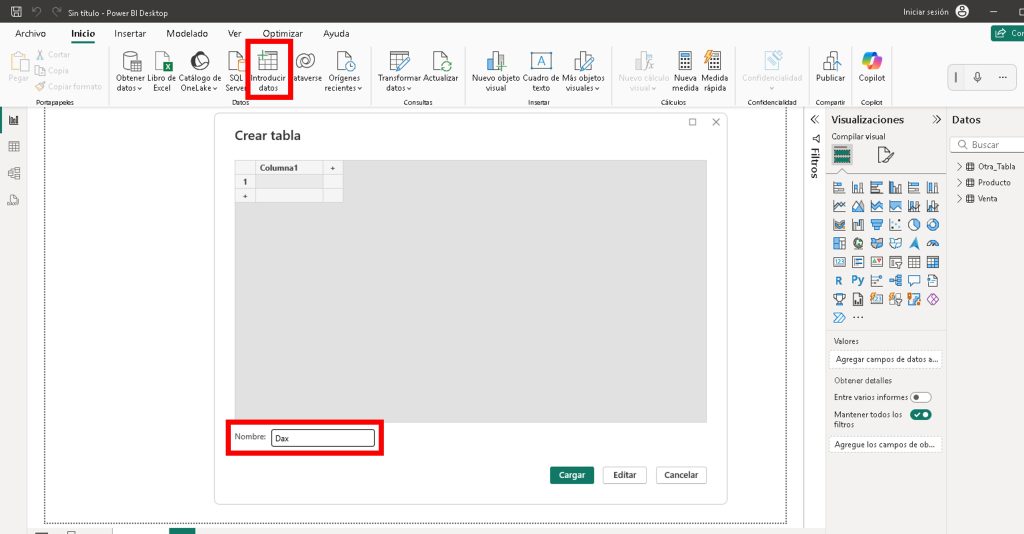Add a column with the plus header

point(333,168)
